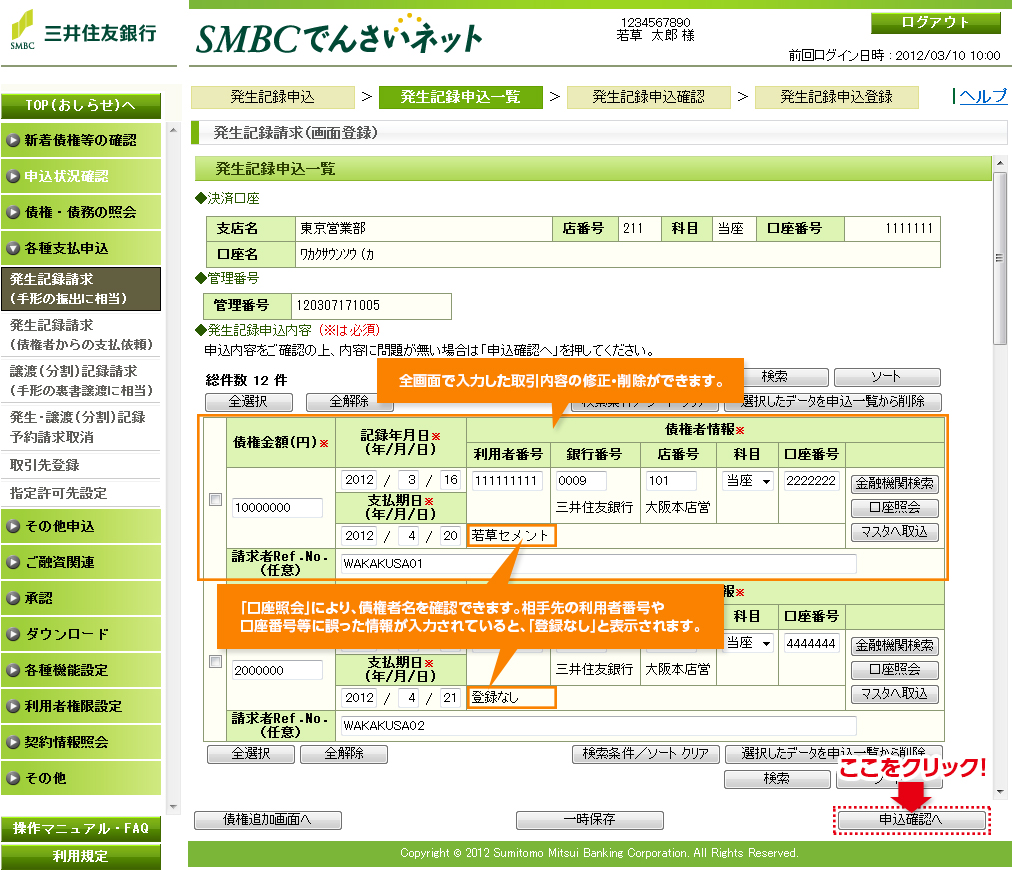This screenshot has height=870, width=1012.
Task: Open 指定許可先設定 menu item
Action: [x=81, y=493]
